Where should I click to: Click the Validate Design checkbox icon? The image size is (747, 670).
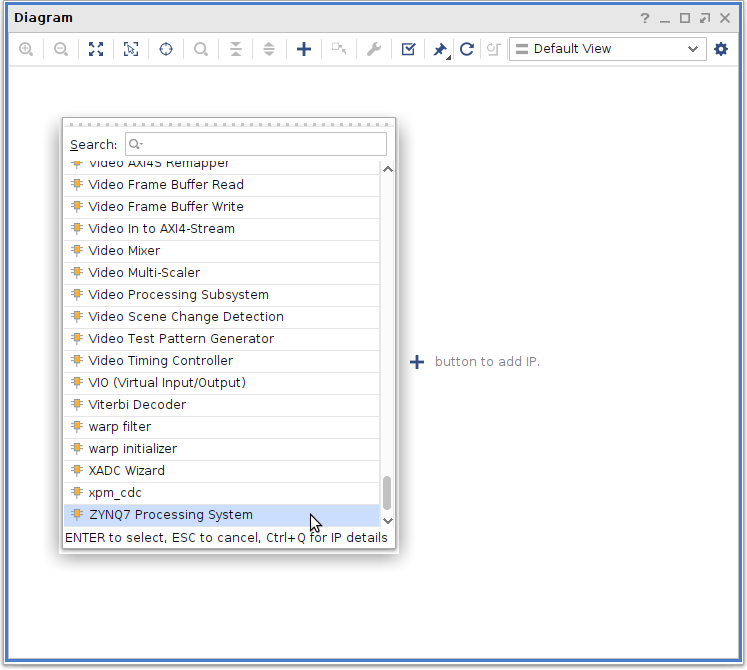(x=408, y=49)
